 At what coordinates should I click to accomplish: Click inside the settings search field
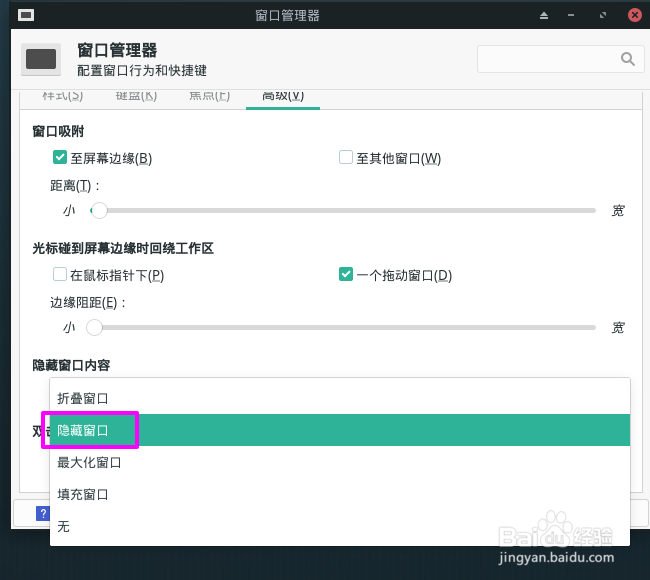click(x=560, y=59)
